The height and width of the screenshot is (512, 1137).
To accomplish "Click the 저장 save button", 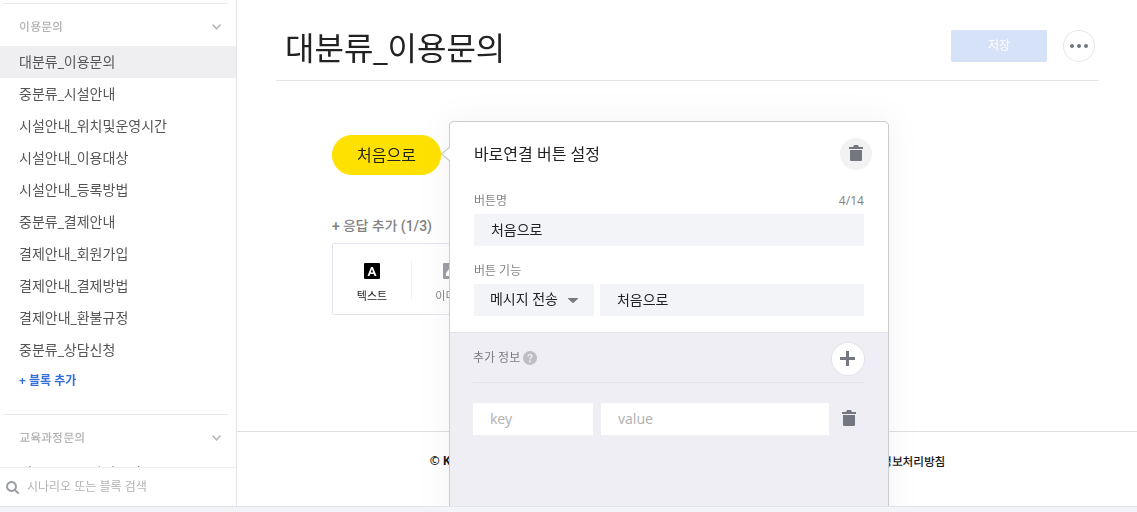I will pyautogui.click(x=998, y=46).
